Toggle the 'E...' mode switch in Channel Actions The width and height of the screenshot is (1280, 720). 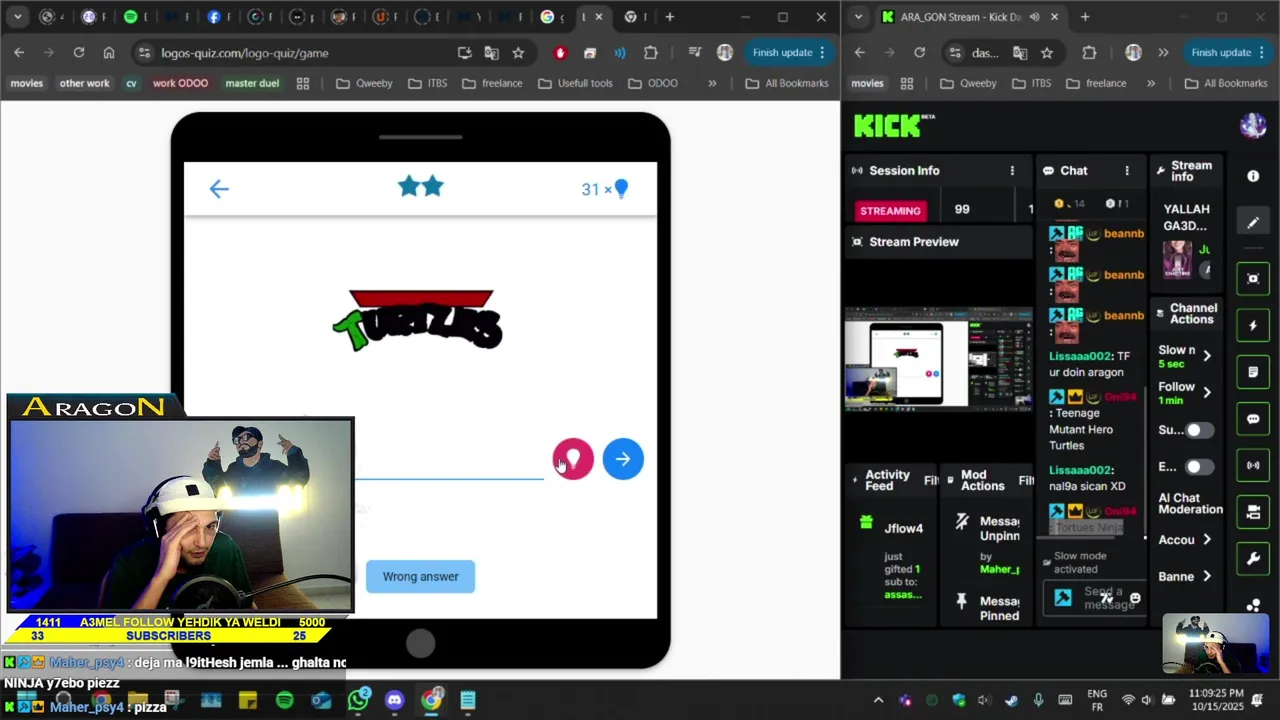click(x=1199, y=467)
